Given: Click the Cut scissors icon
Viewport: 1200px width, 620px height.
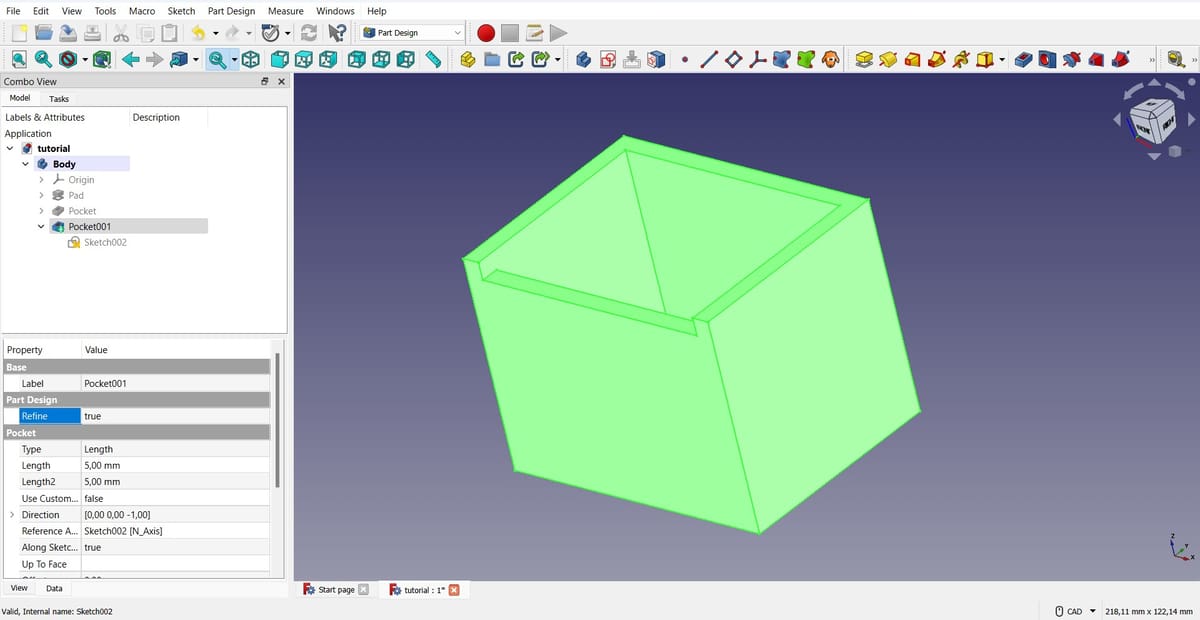Looking at the screenshot, I should click(121, 33).
